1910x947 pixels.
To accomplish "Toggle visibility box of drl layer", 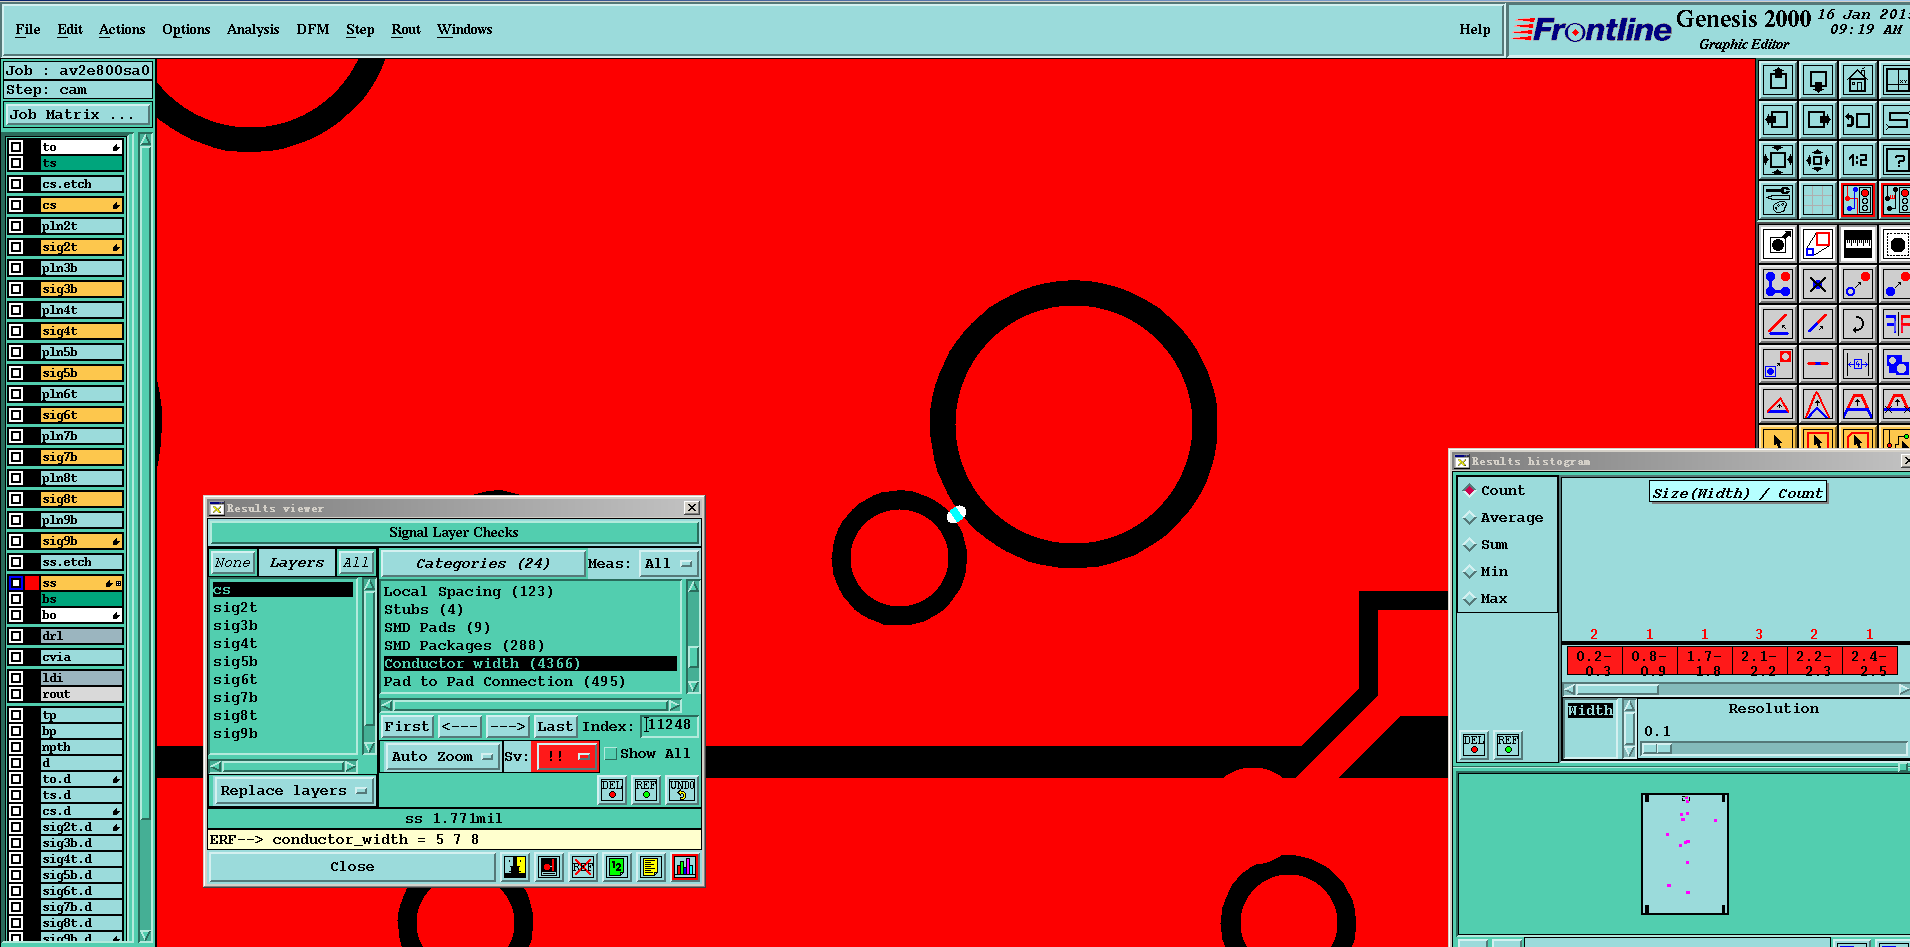I will 16,636.
